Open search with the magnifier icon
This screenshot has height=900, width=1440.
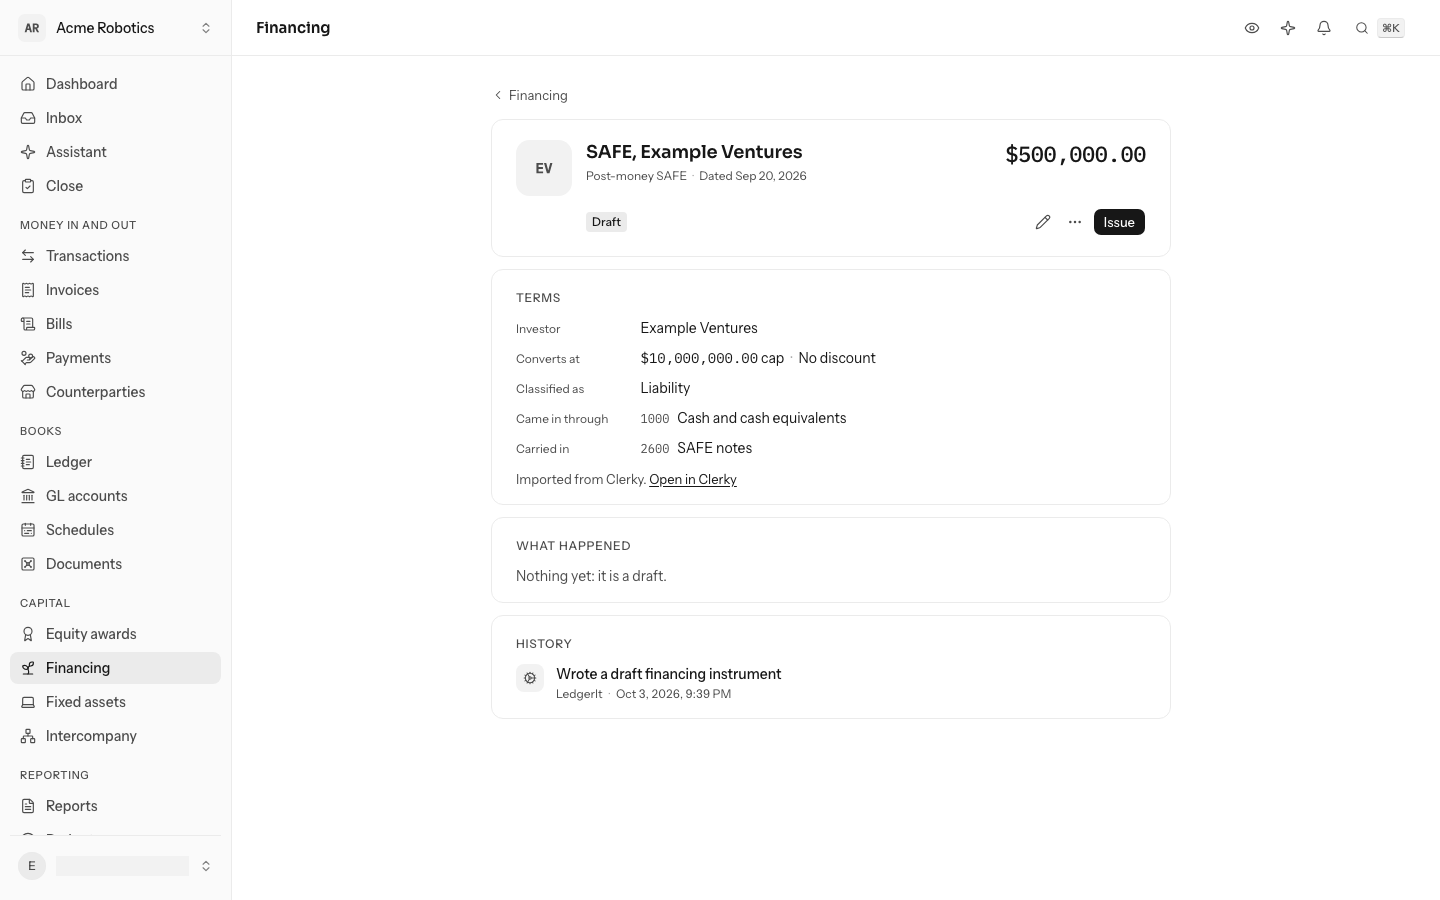pyautogui.click(x=1362, y=28)
